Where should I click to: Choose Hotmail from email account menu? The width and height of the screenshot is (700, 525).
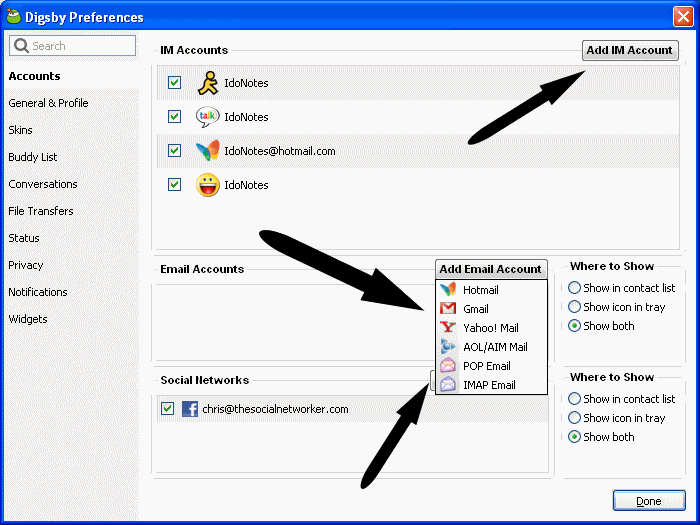tap(491, 290)
